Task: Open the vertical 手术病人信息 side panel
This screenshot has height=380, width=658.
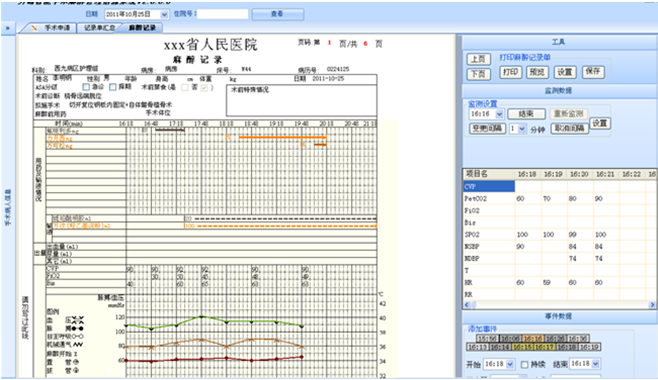Action: point(8,208)
